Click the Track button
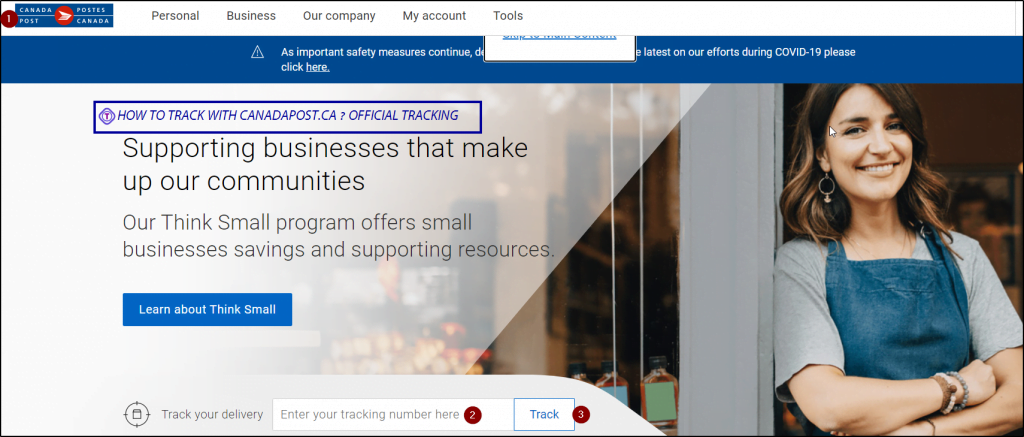Viewport: 1024px width, 437px height. pyautogui.click(x=544, y=414)
